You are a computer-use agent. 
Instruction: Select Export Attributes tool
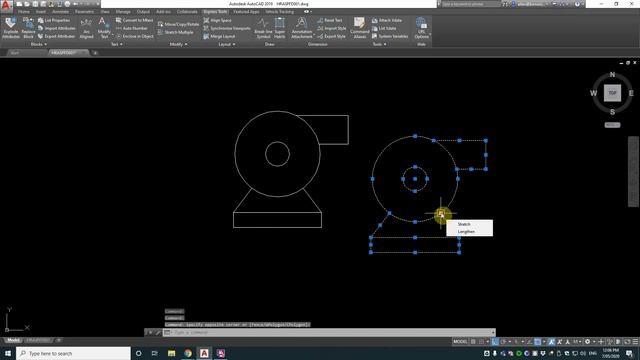point(56,36)
